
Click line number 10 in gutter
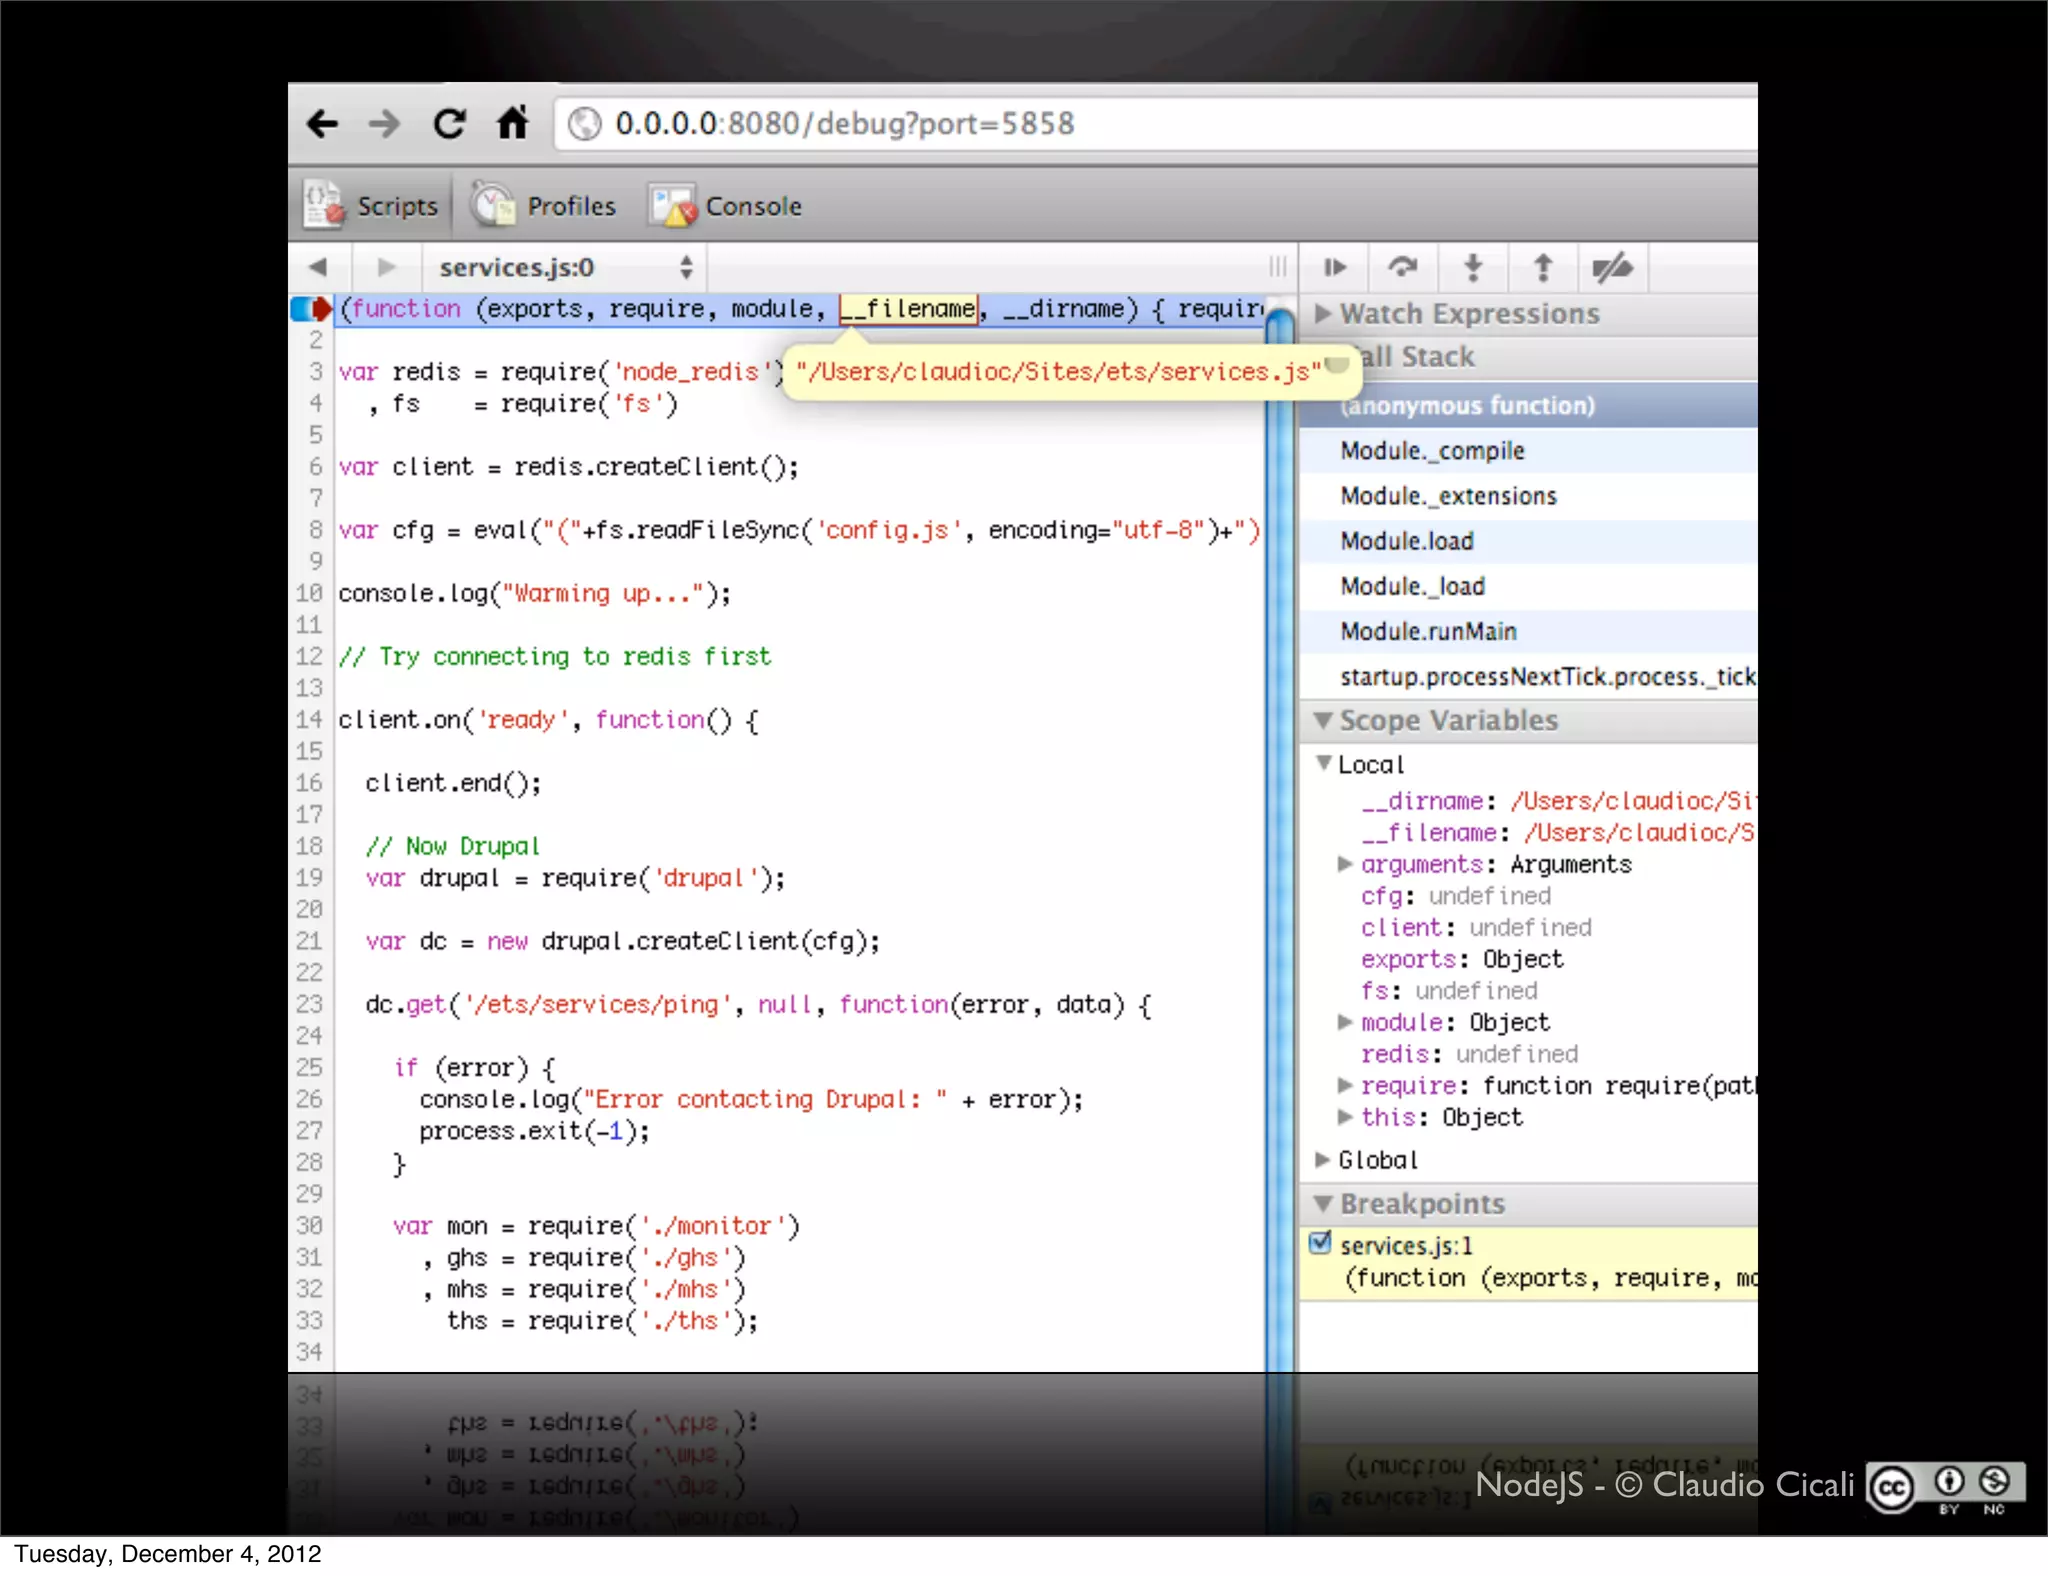click(x=309, y=593)
